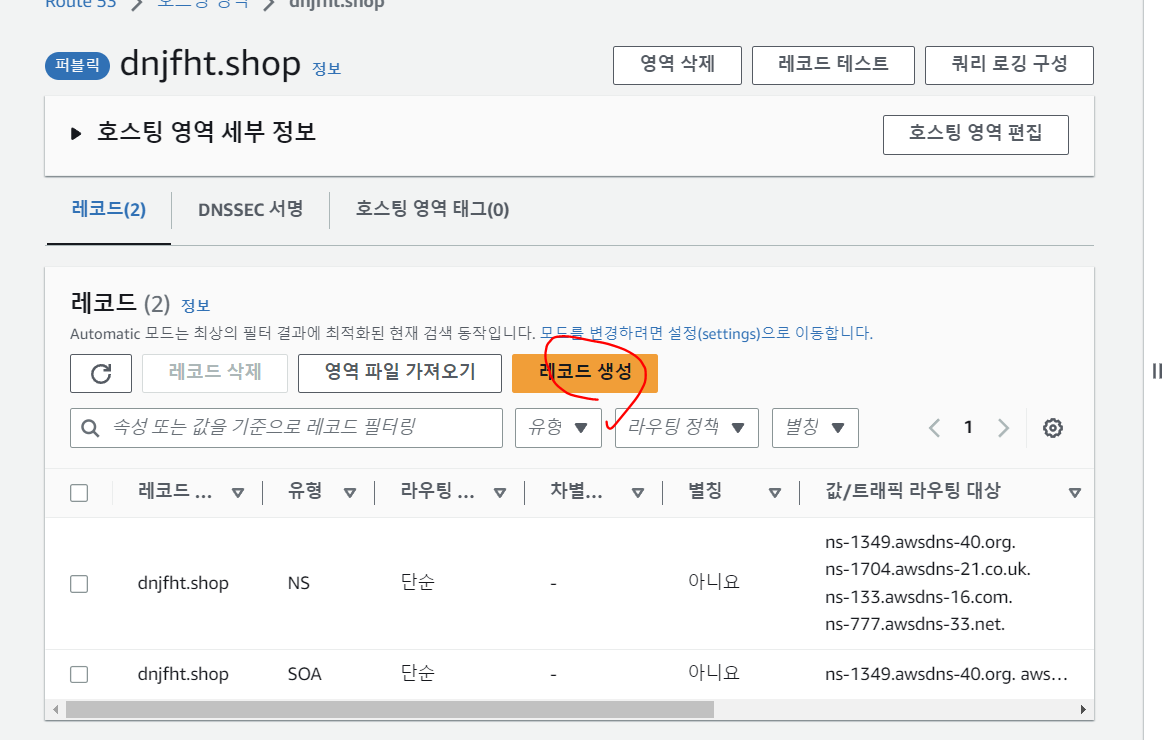Click 아니요 alias cell in NS row
The image size is (1169, 740).
tap(713, 582)
